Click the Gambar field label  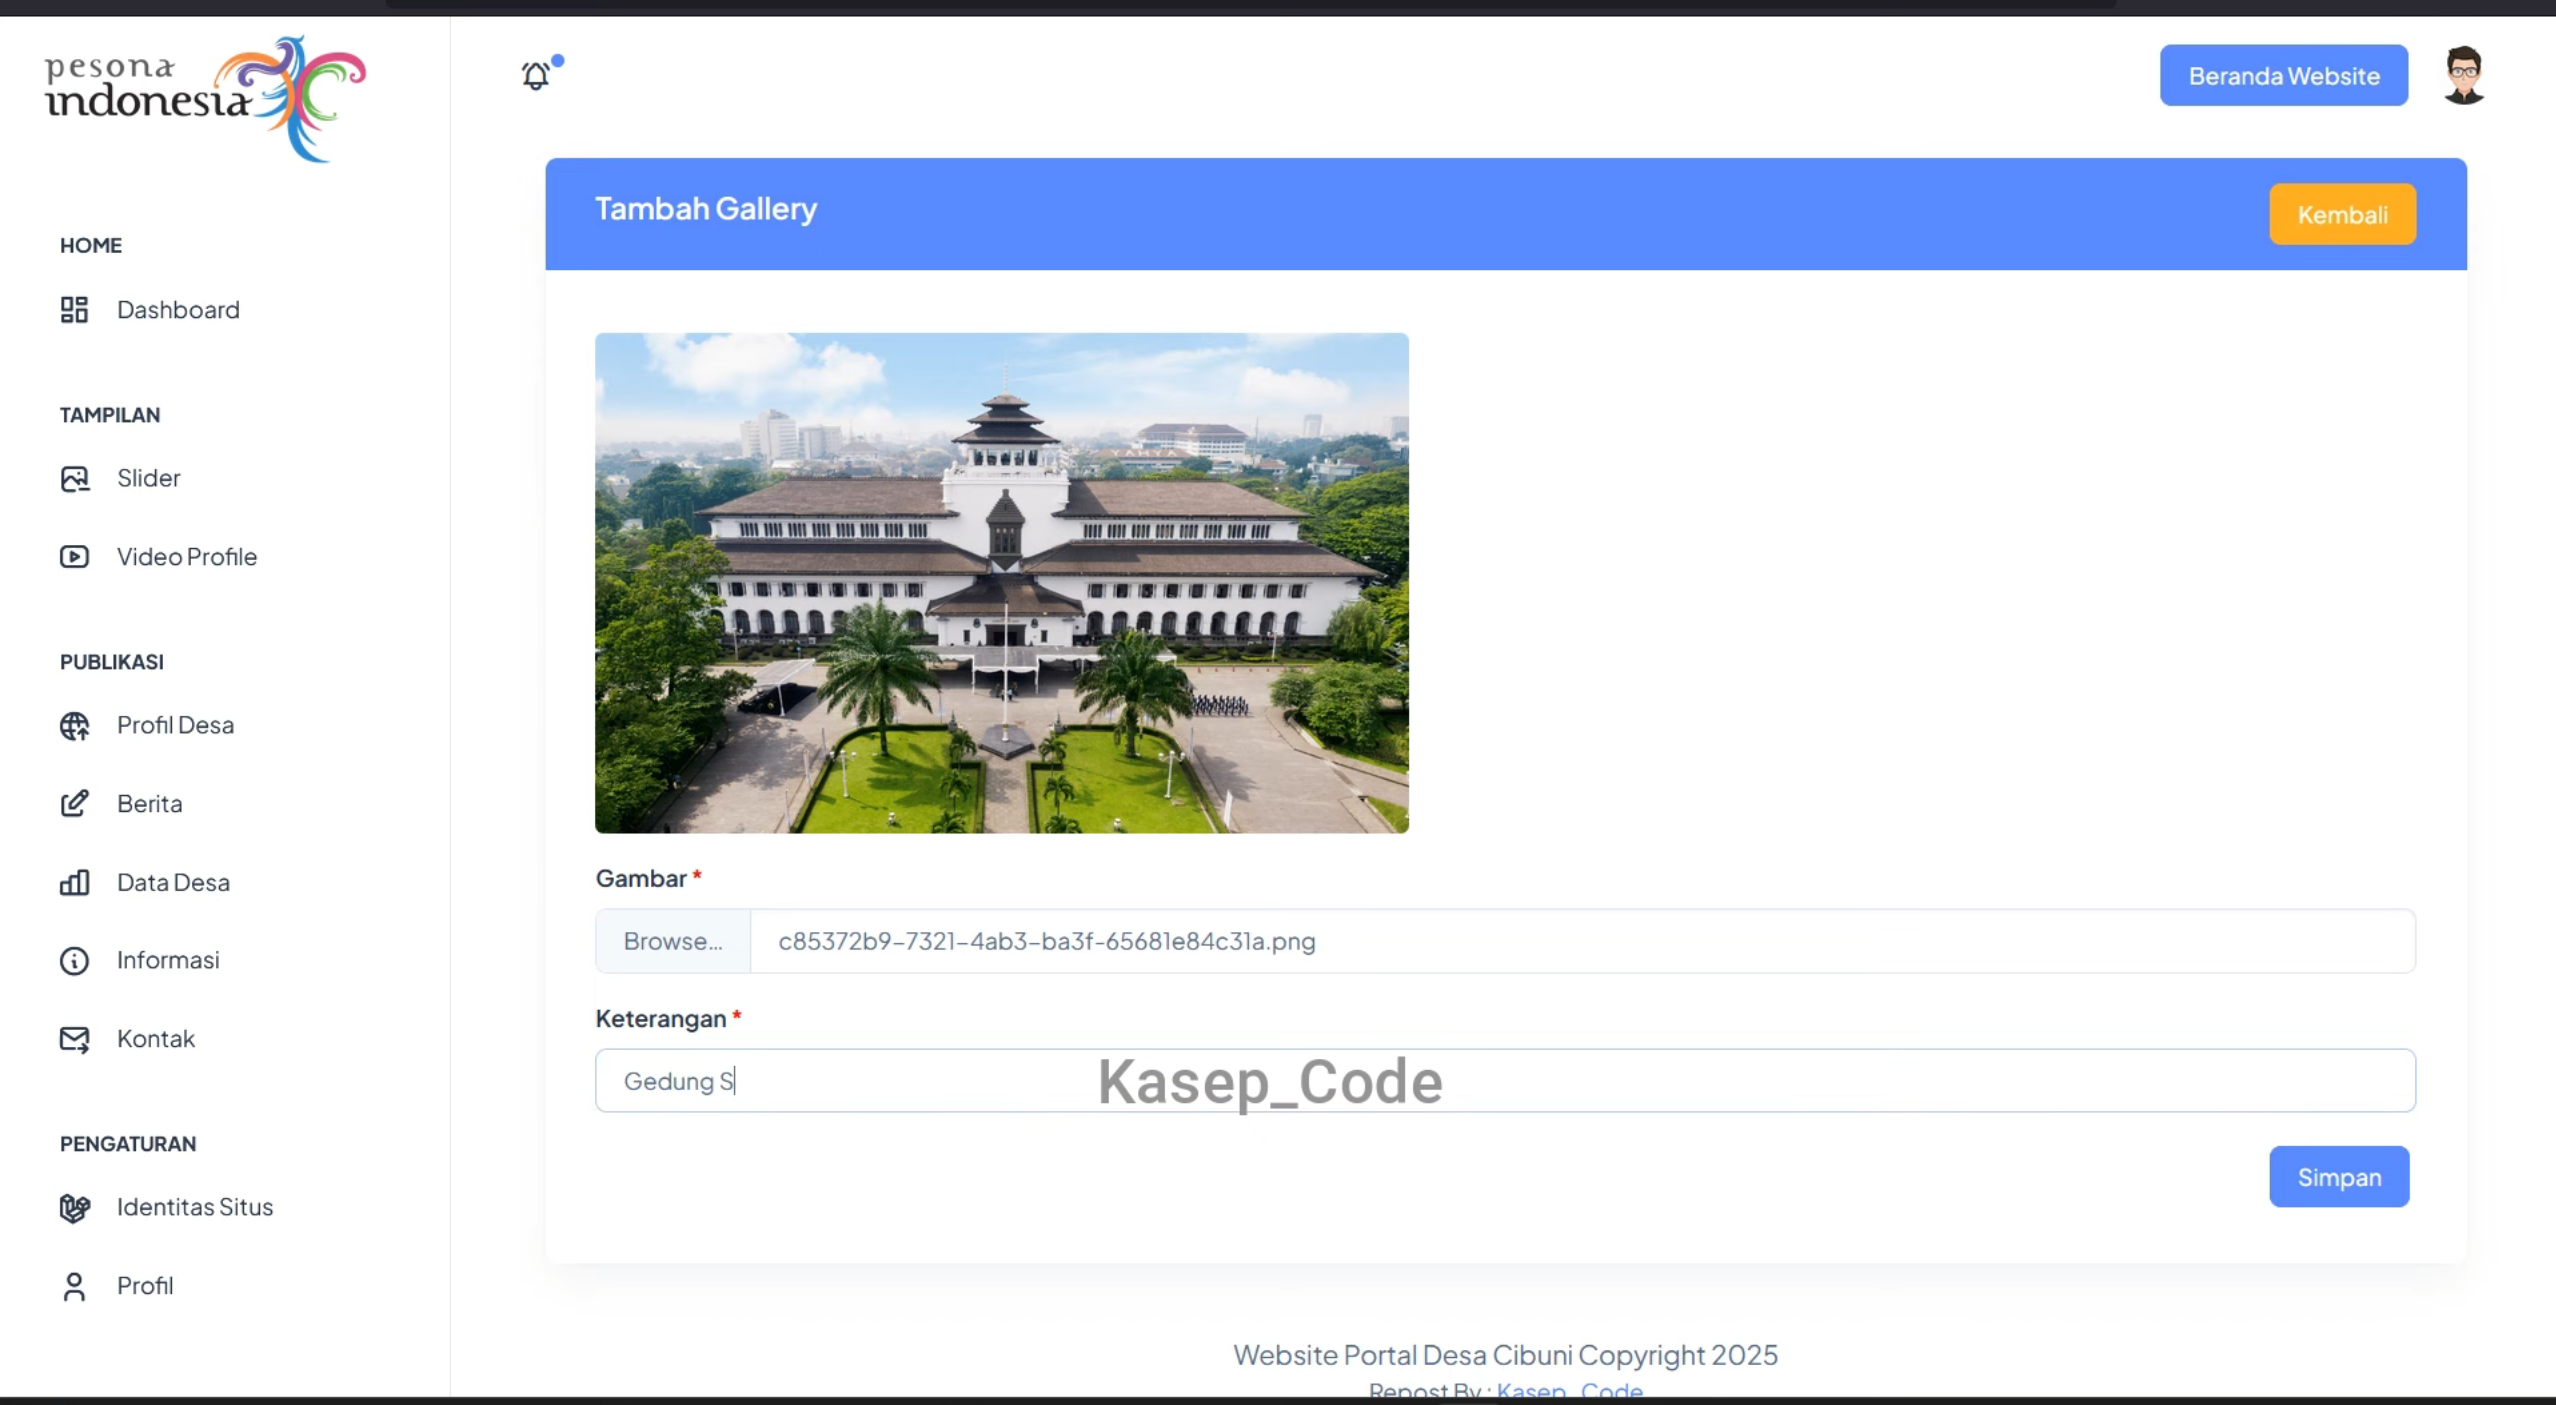[641, 879]
